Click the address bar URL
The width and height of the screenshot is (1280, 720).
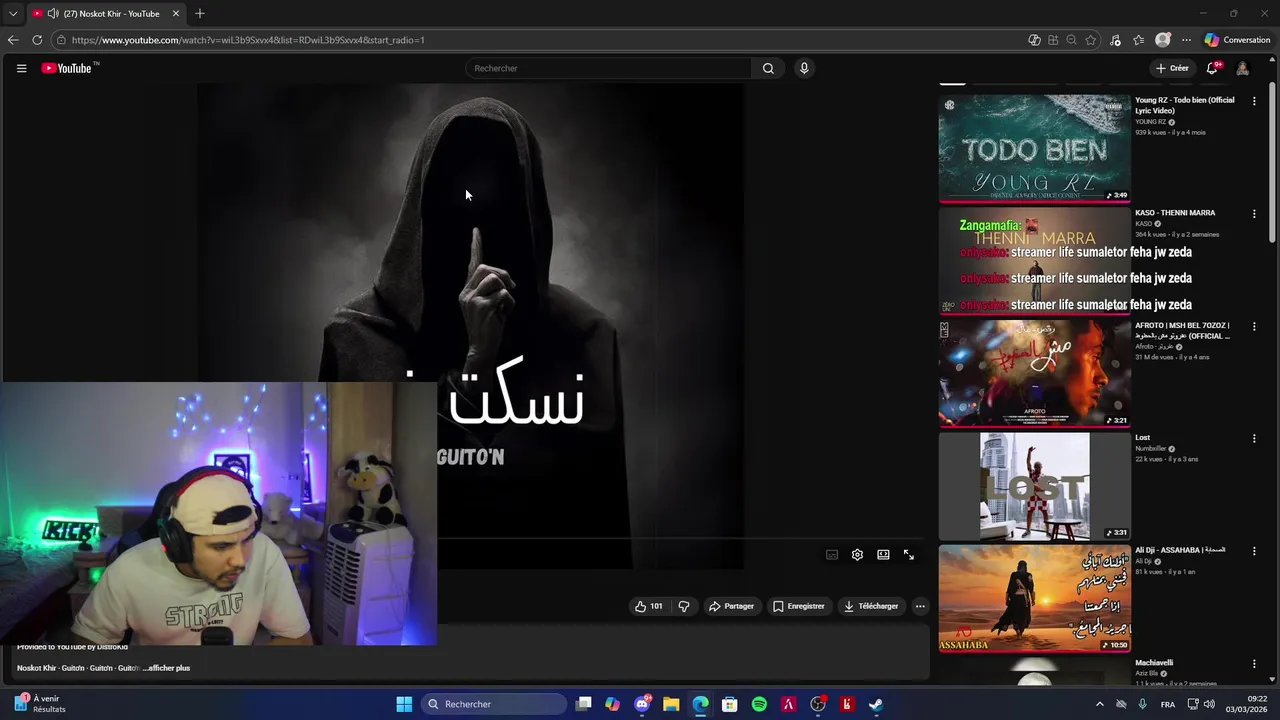(248, 40)
